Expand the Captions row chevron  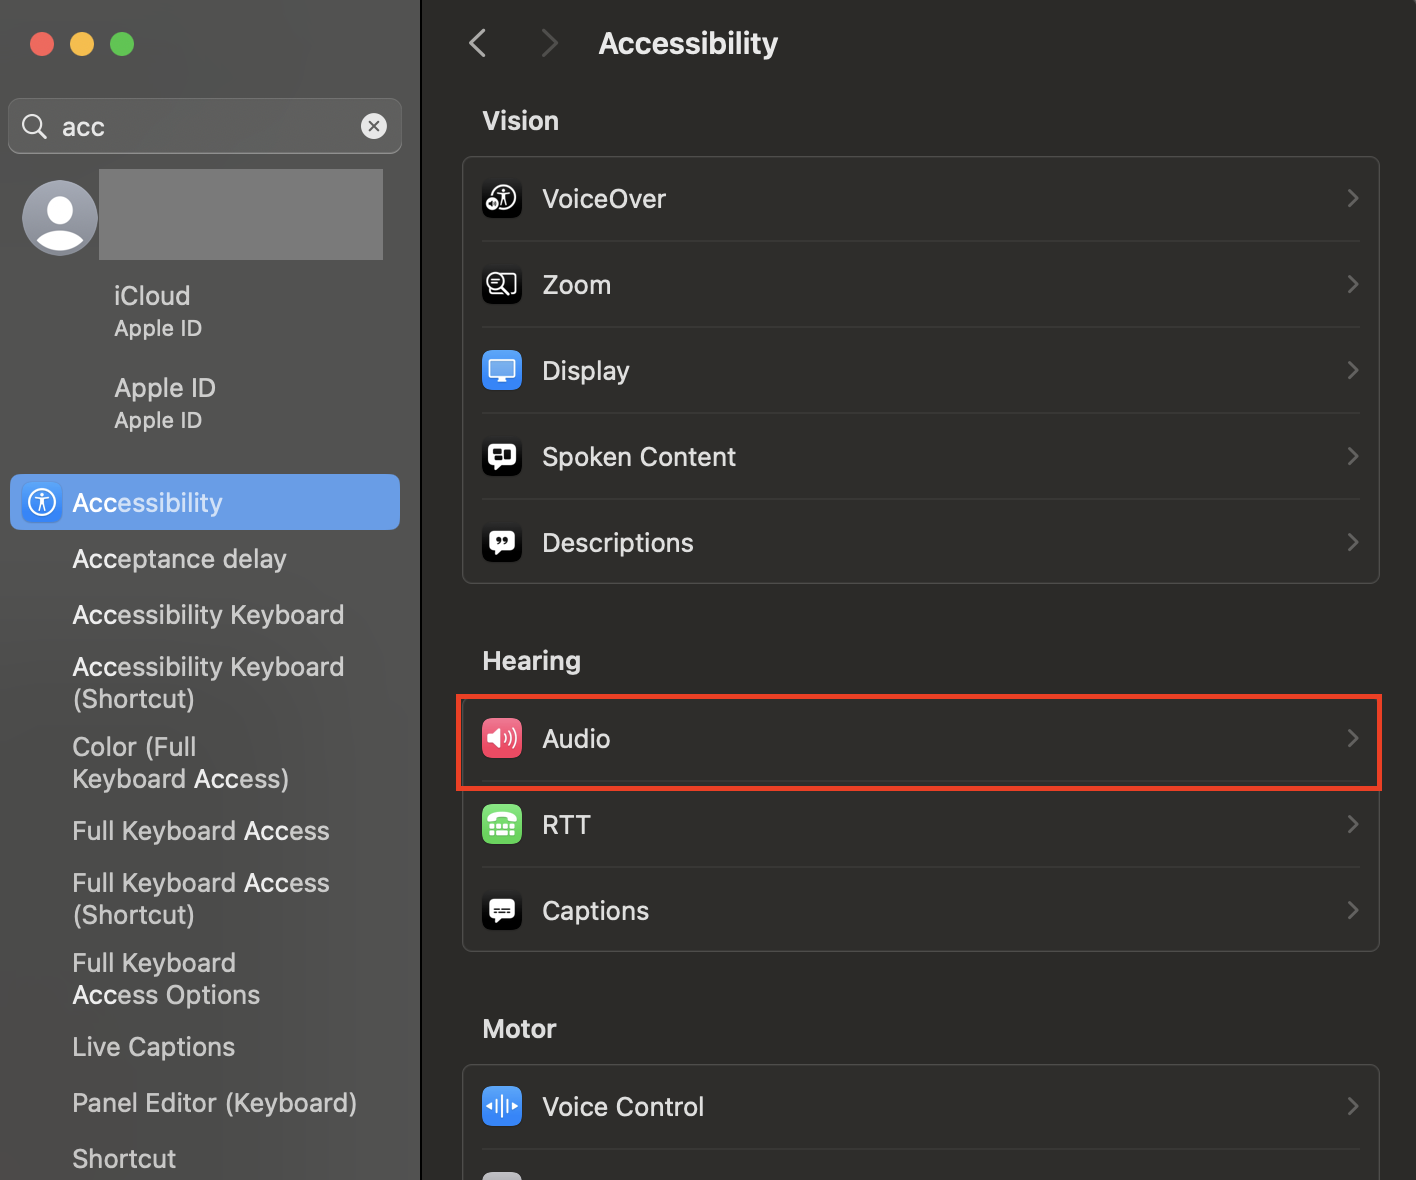click(x=1352, y=910)
